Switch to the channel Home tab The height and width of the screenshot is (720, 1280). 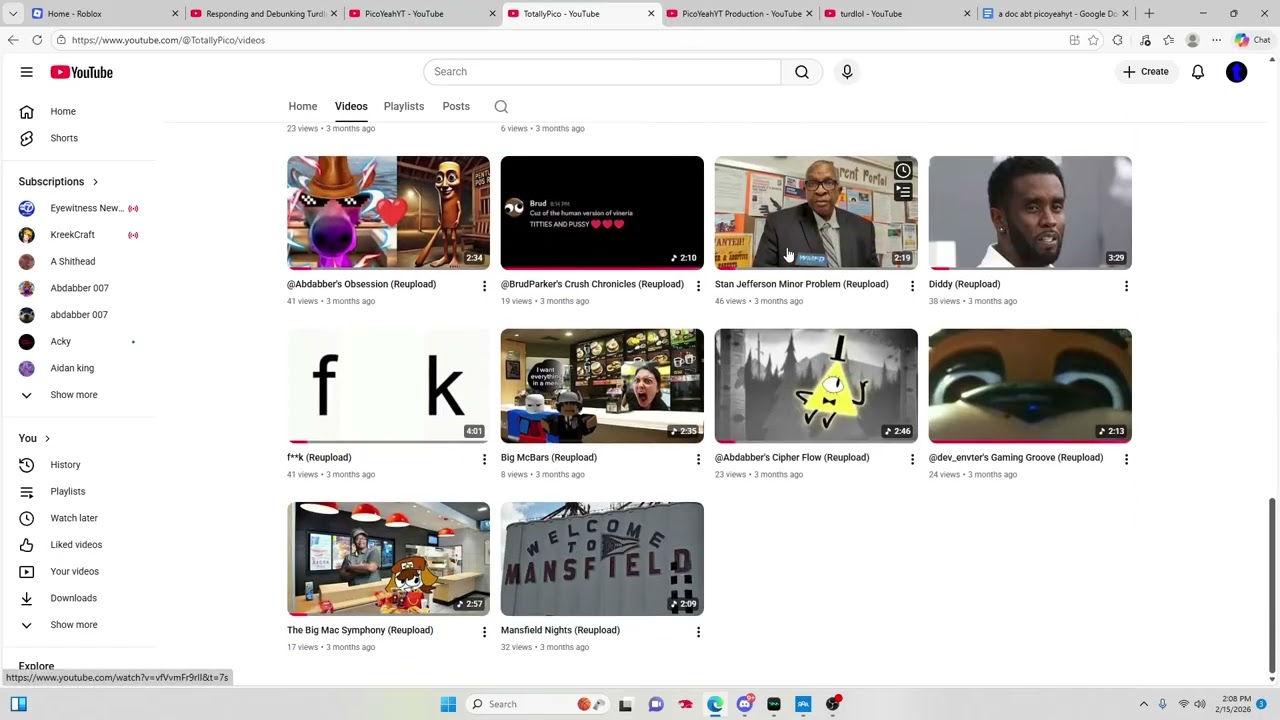[303, 106]
